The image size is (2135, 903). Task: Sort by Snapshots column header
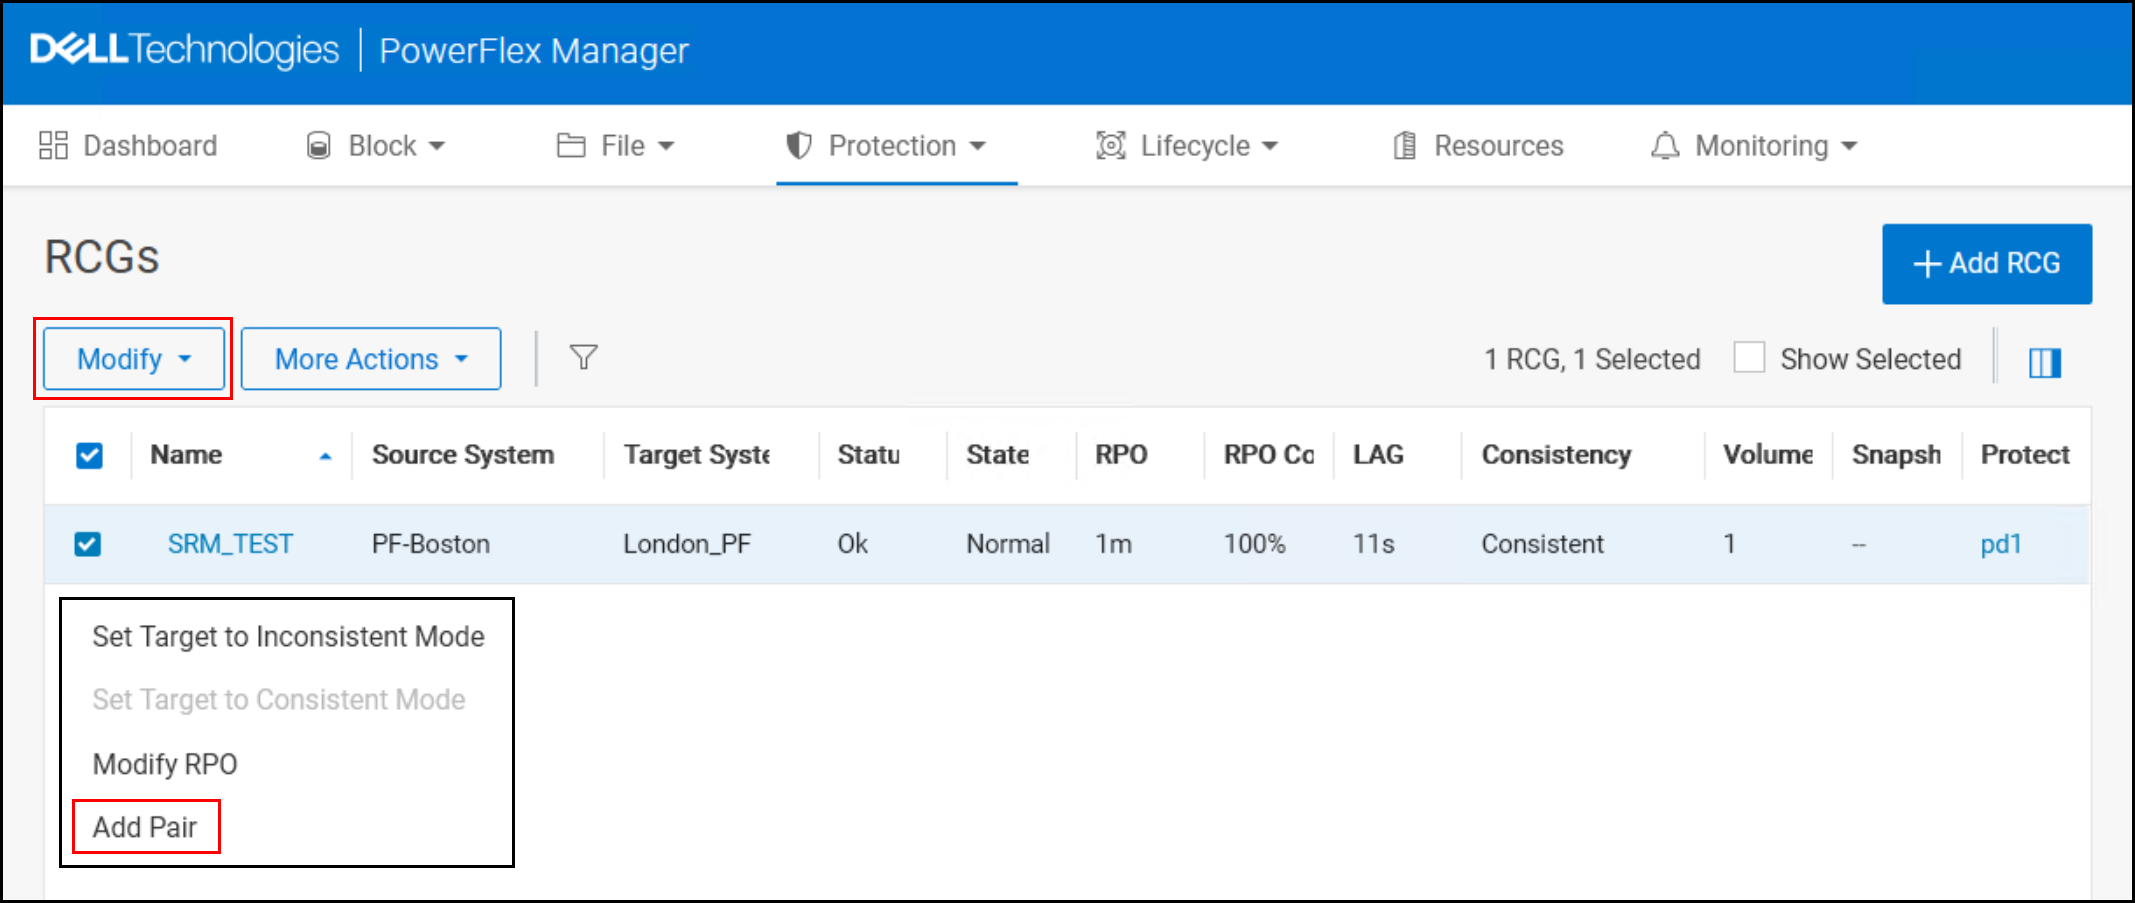pyautogui.click(x=1896, y=455)
